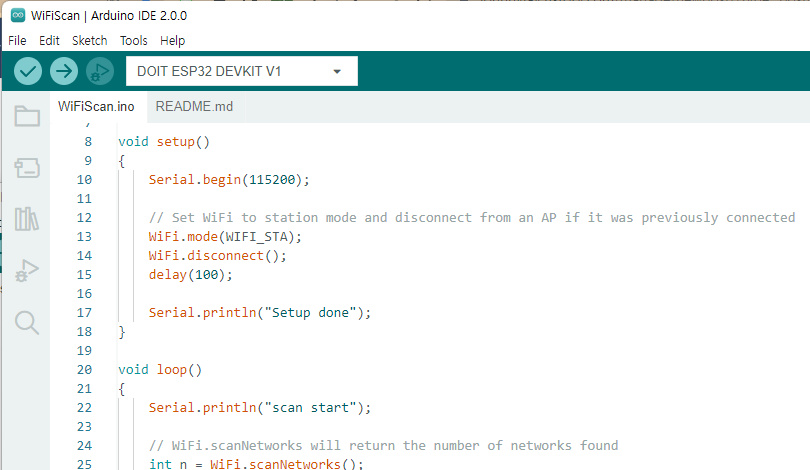Image resolution: width=810 pixels, height=470 pixels.
Task: Click the opening brace on line 9
Action: click(x=122, y=161)
